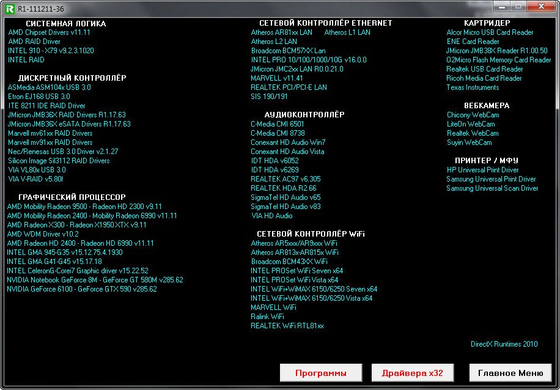The width and height of the screenshot is (560, 390).
Task: Choose Etron EJ168 USB 3.0
Action: (x=39, y=96)
